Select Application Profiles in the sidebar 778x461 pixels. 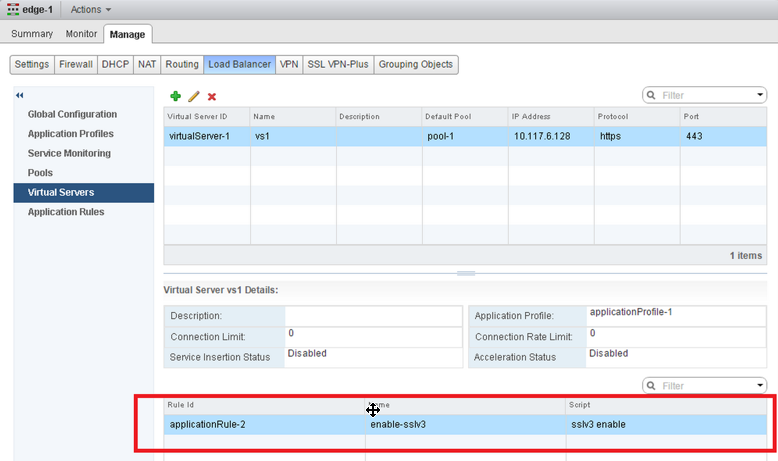click(71, 134)
